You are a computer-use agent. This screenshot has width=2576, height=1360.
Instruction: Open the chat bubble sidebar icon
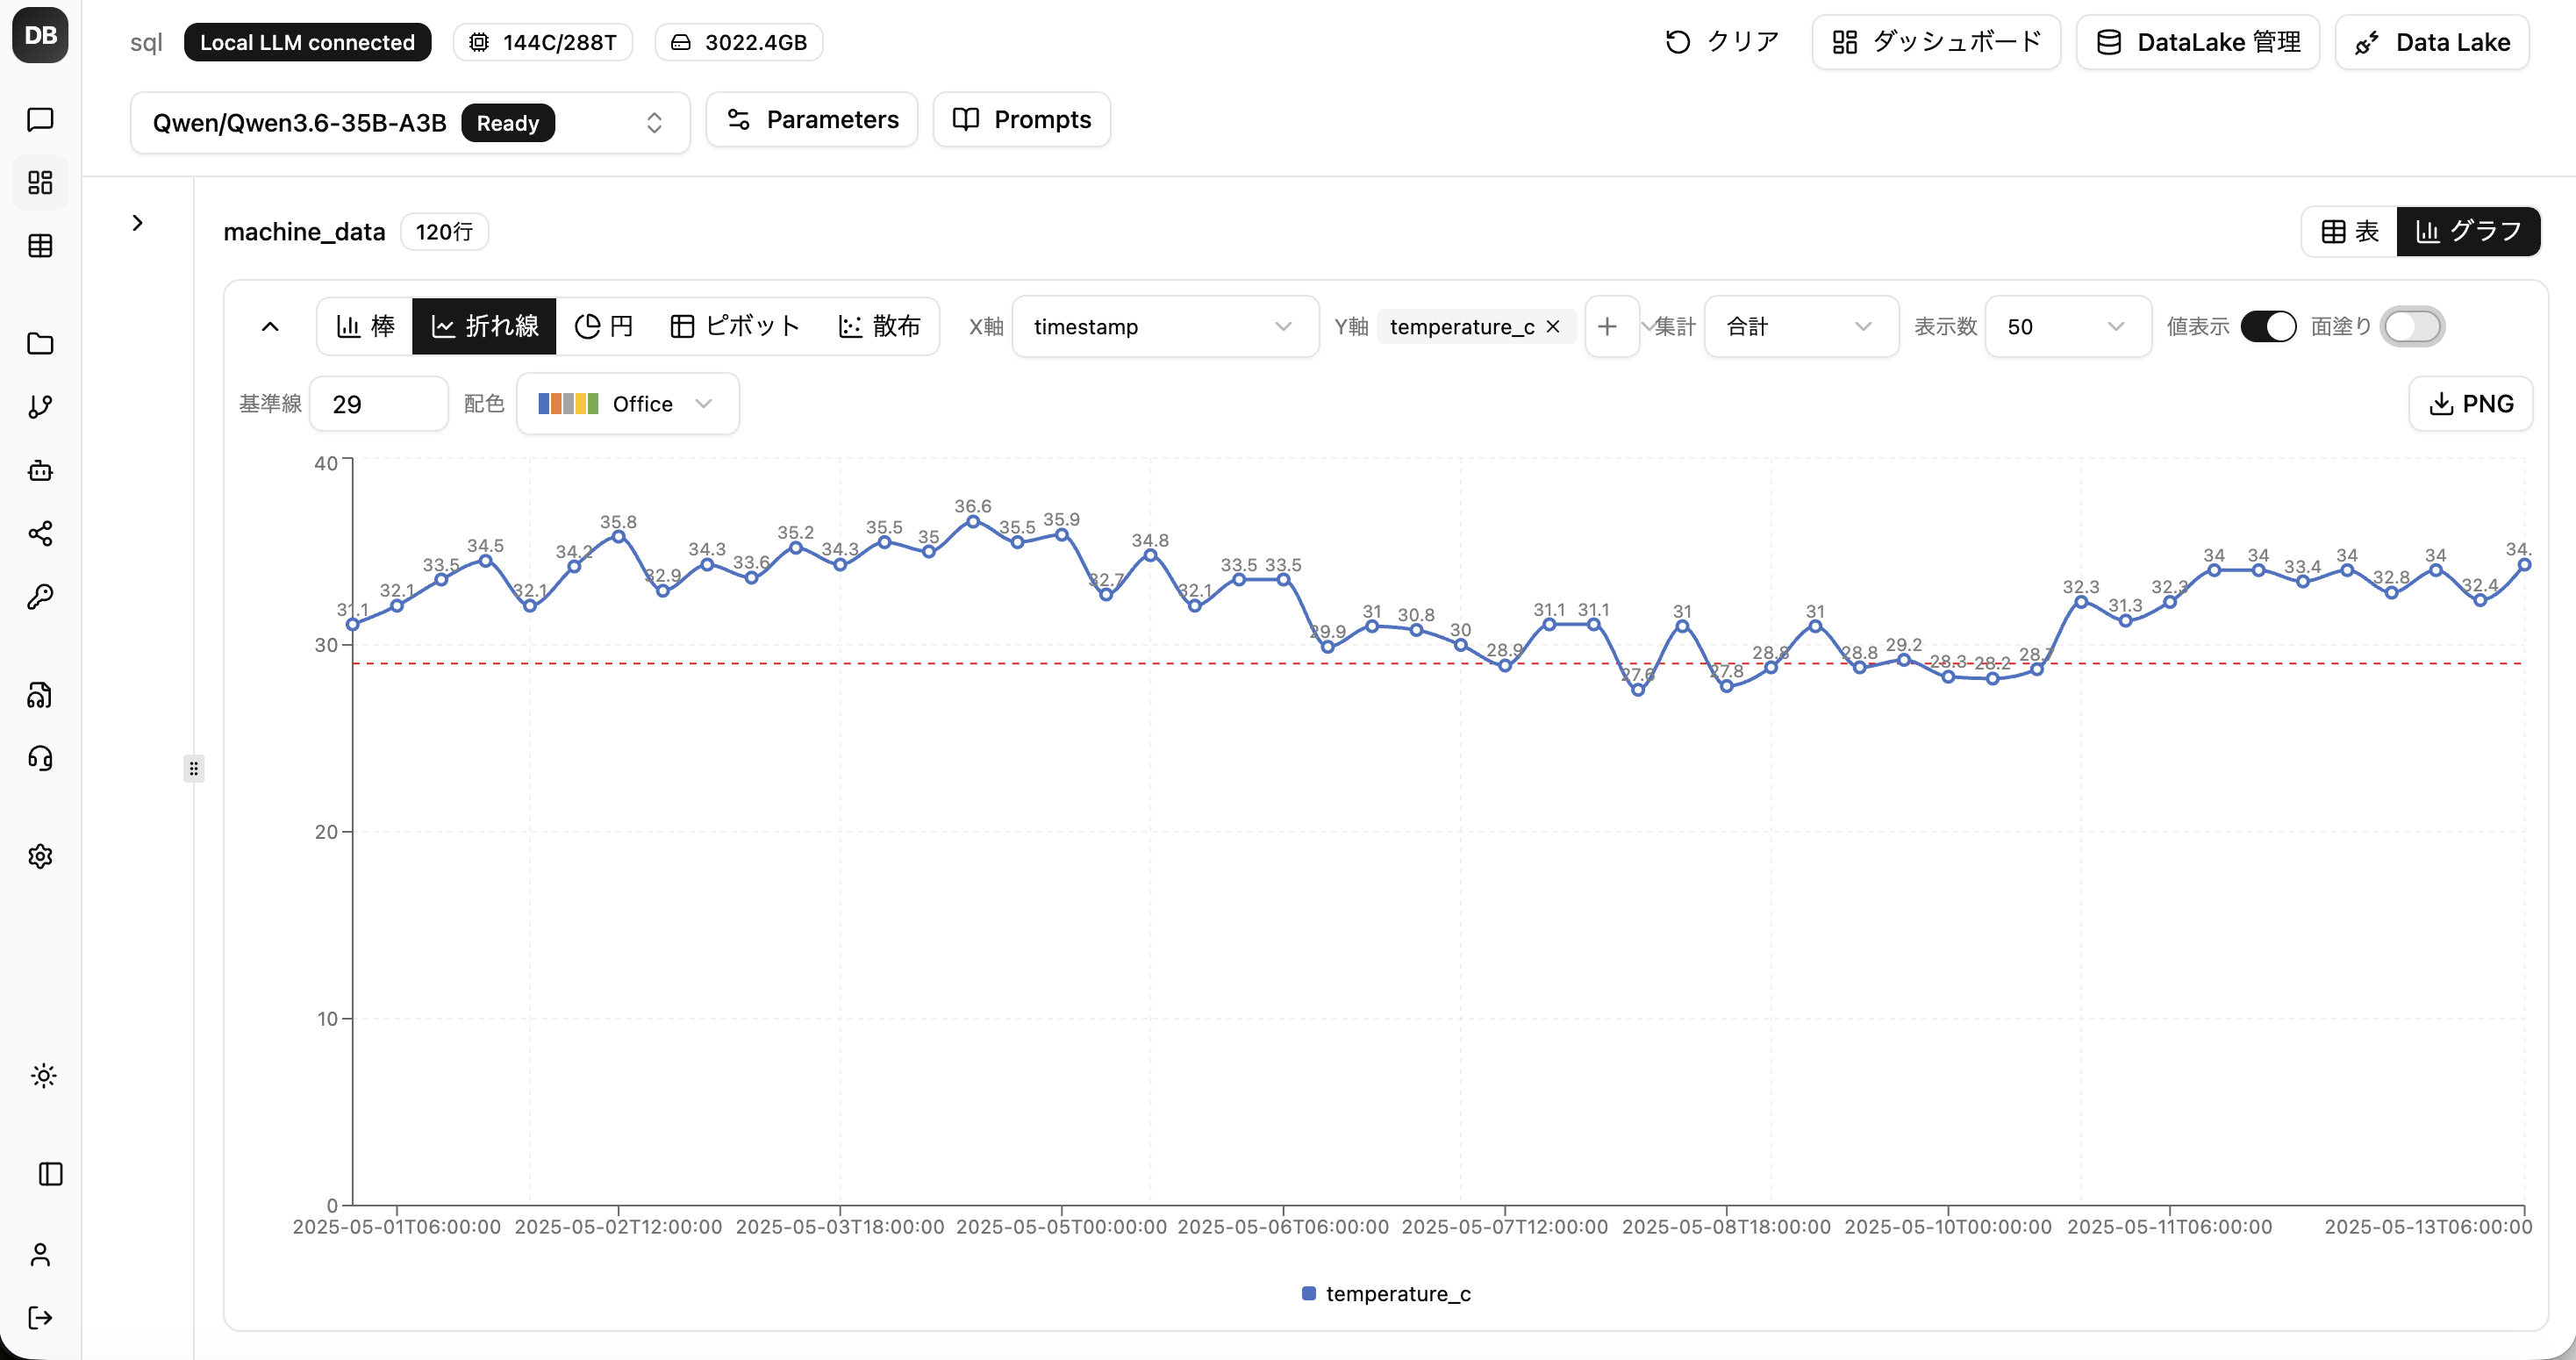click(x=40, y=119)
